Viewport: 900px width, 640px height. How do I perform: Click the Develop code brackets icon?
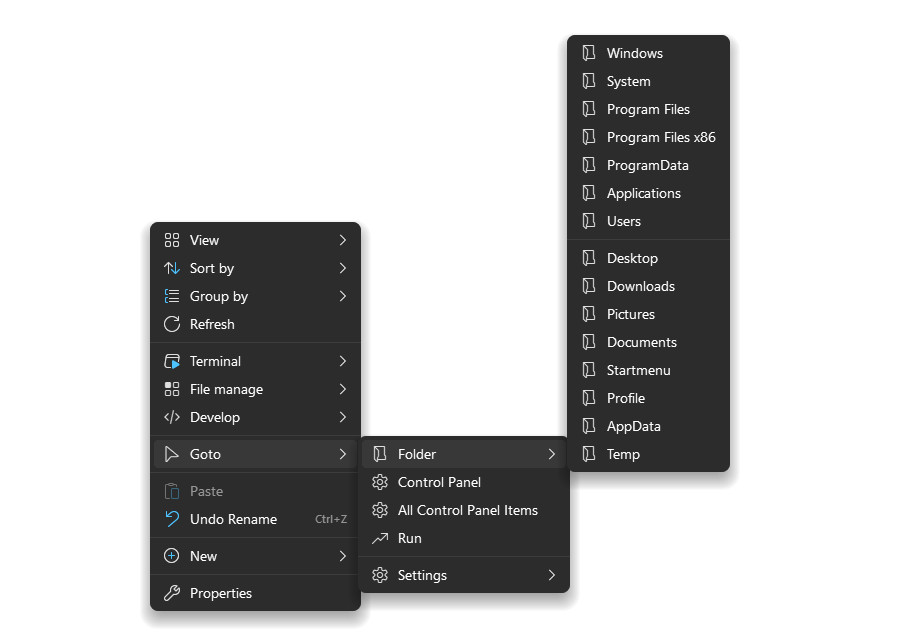172,417
